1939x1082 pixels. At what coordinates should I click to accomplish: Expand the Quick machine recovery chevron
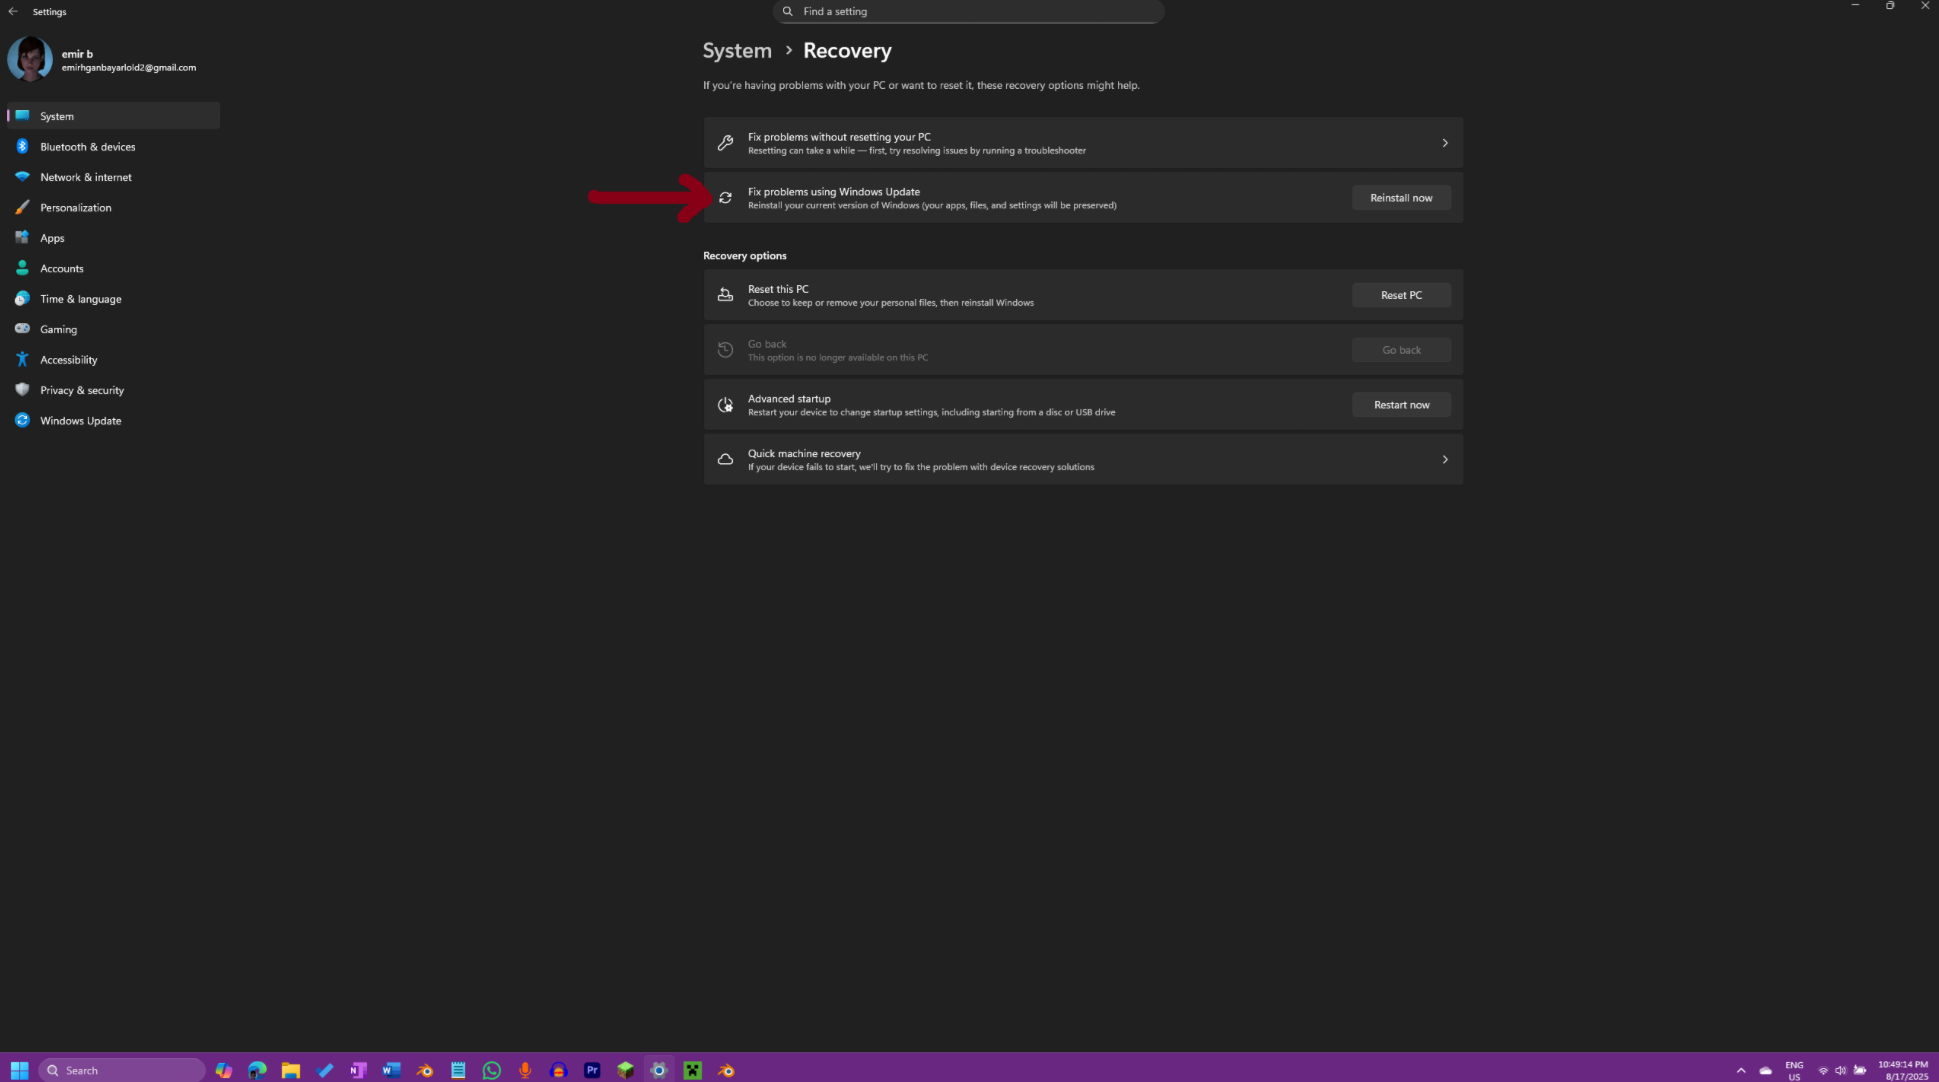1445,460
